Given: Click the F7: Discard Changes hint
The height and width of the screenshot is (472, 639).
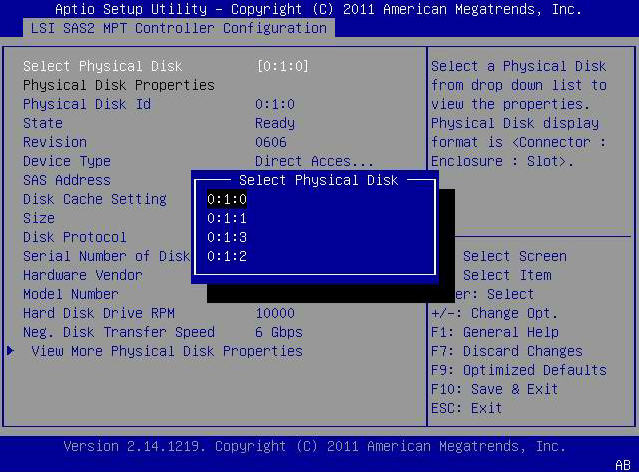Looking at the screenshot, I should (507, 351).
